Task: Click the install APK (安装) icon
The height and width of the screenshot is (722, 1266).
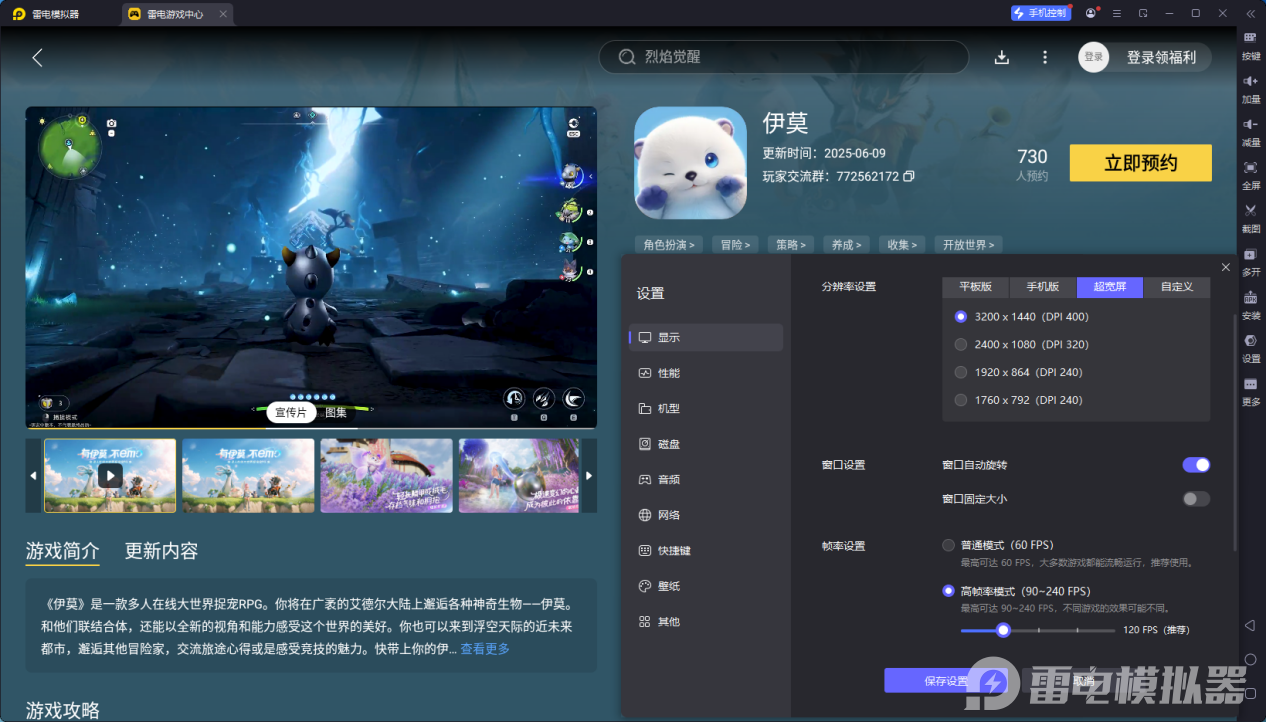Action: click(x=1250, y=298)
